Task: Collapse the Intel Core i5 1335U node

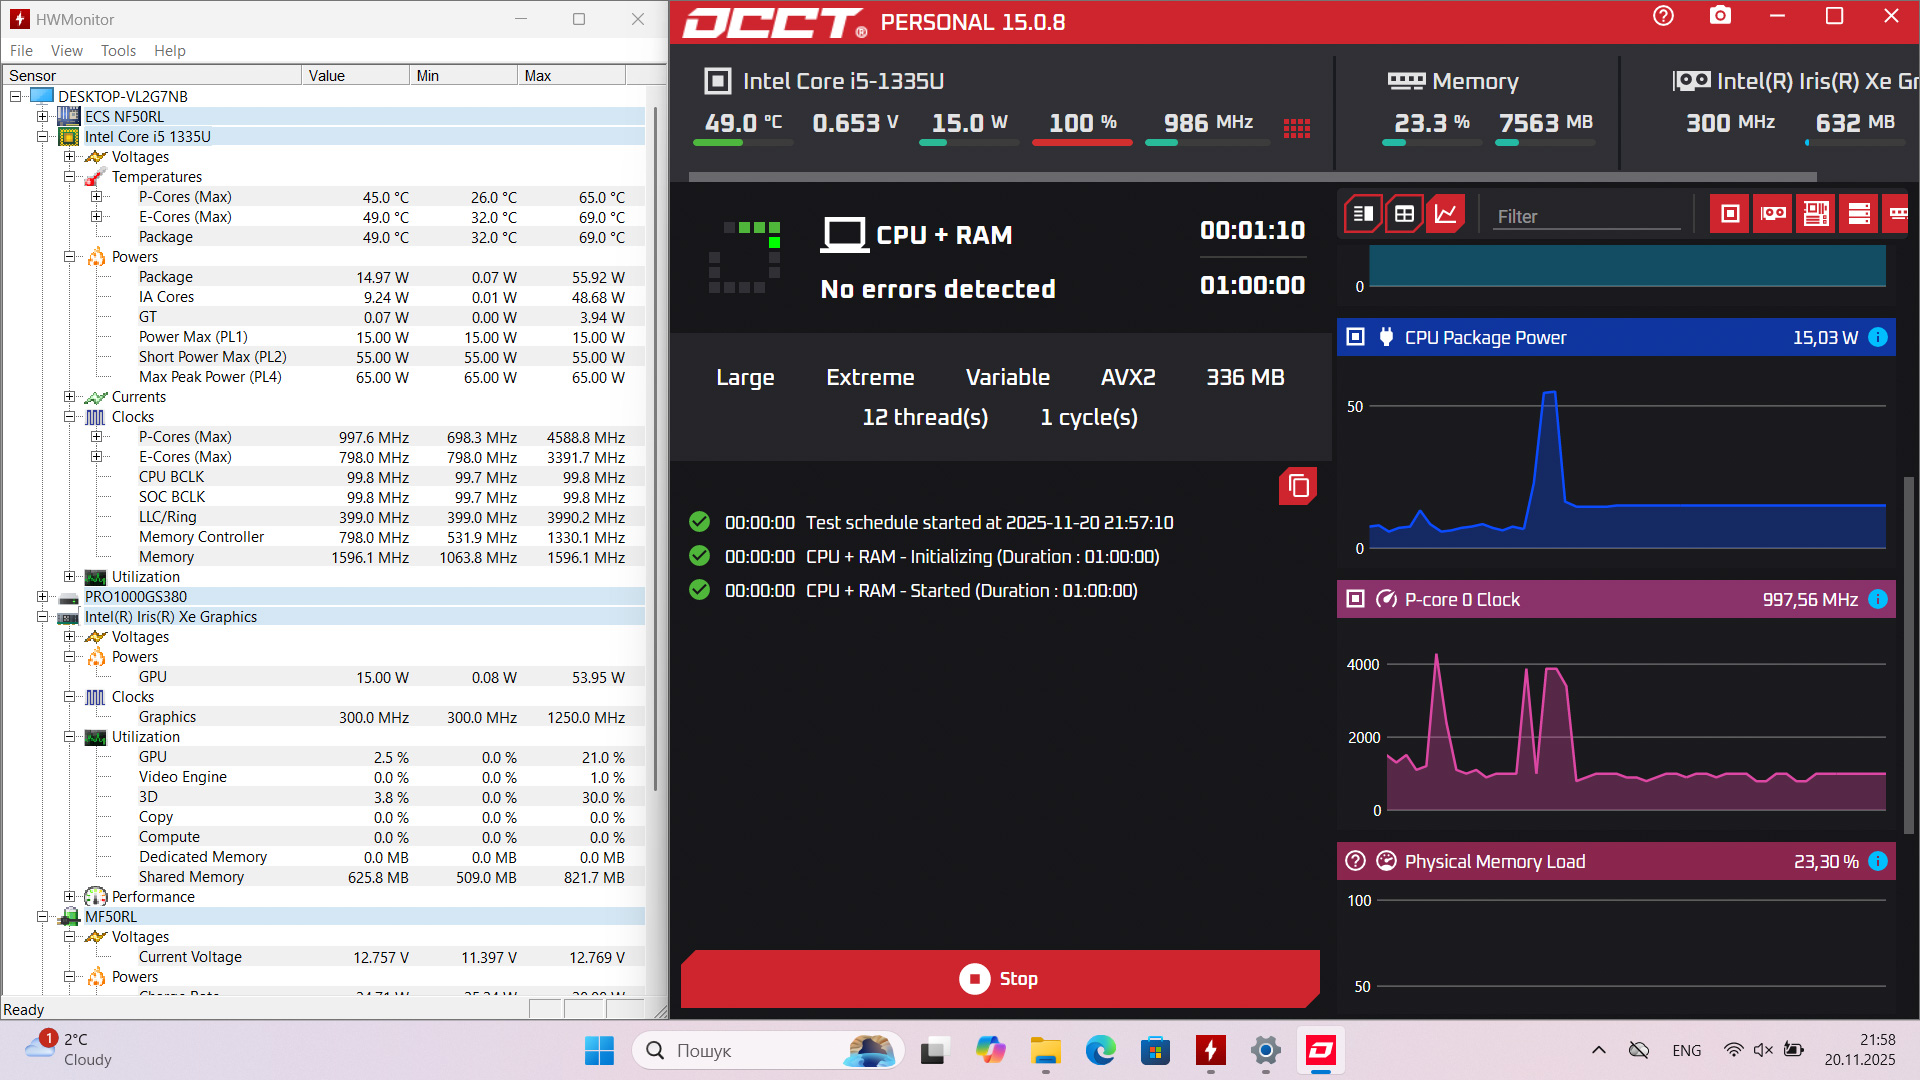Action: click(x=43, y=137)
